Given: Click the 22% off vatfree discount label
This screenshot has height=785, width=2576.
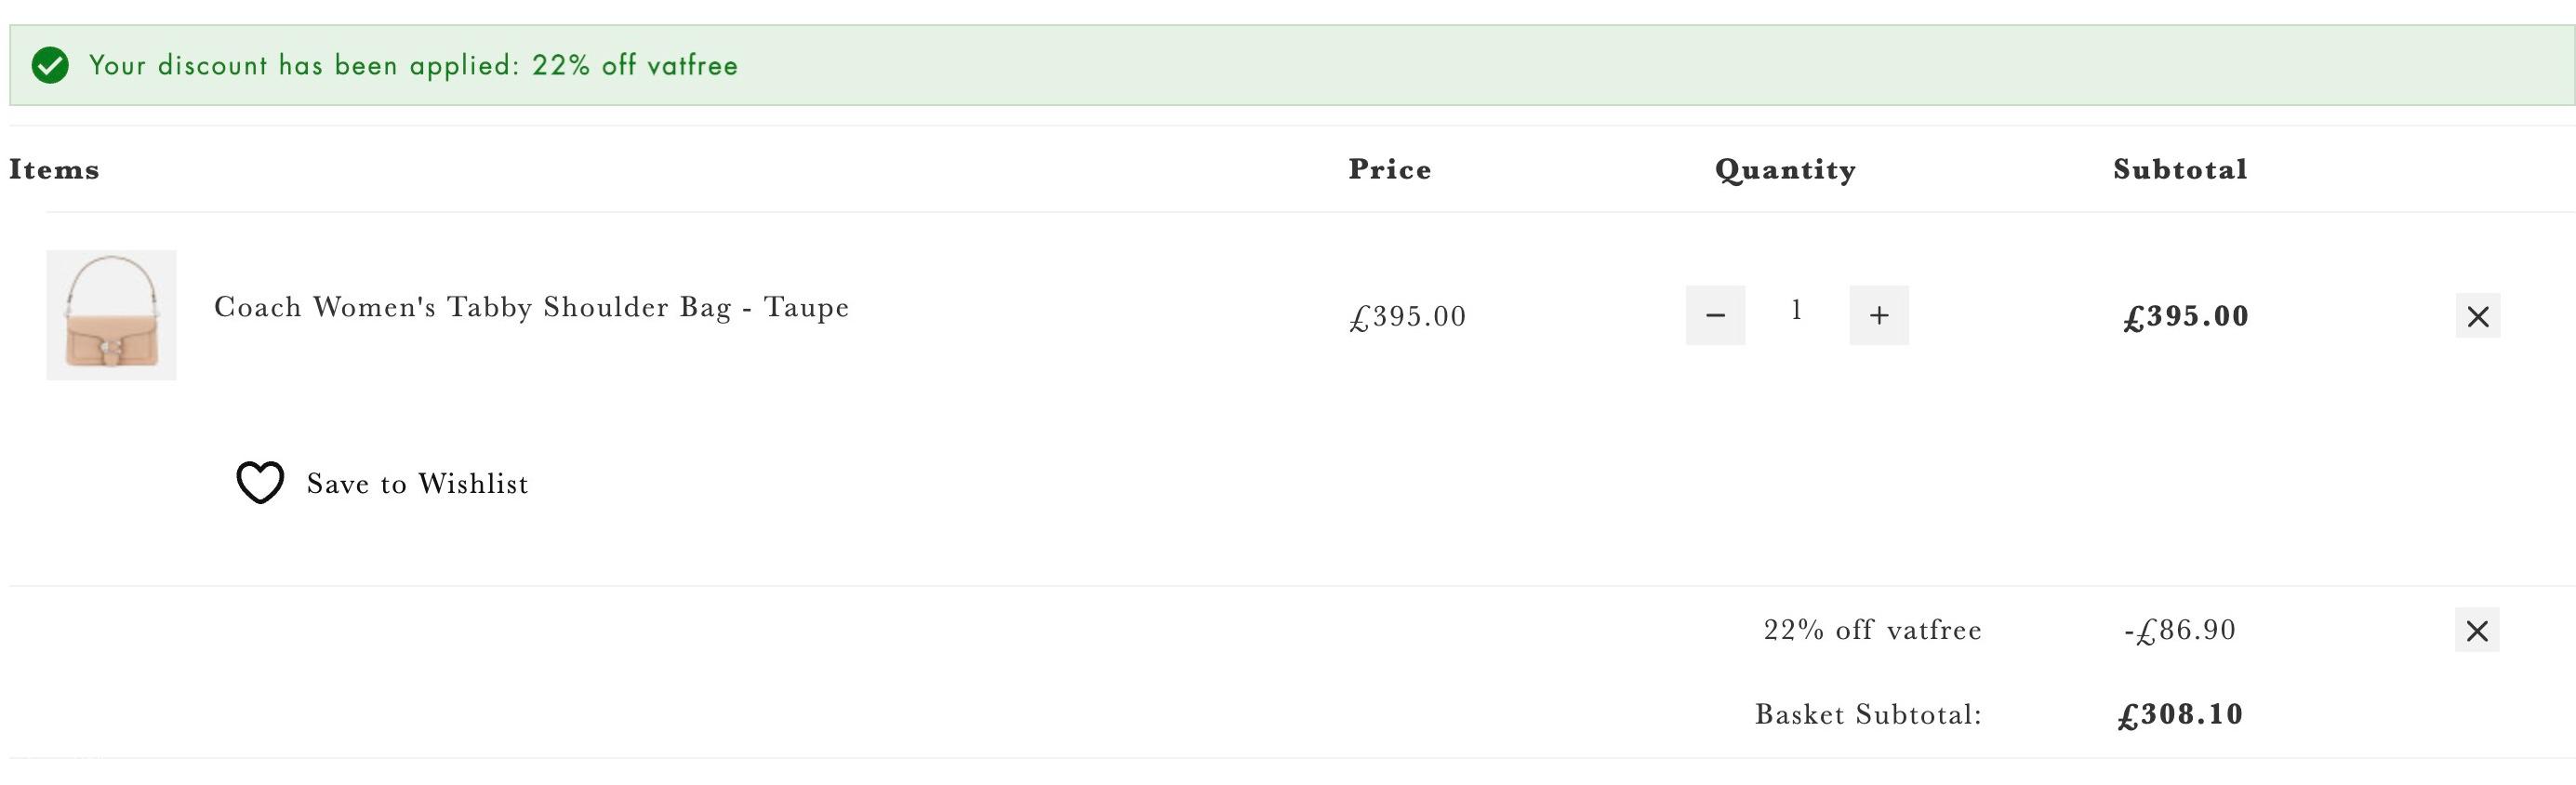Looking at the screenshot, I should pyautogui.click(x=1873, y=630).
